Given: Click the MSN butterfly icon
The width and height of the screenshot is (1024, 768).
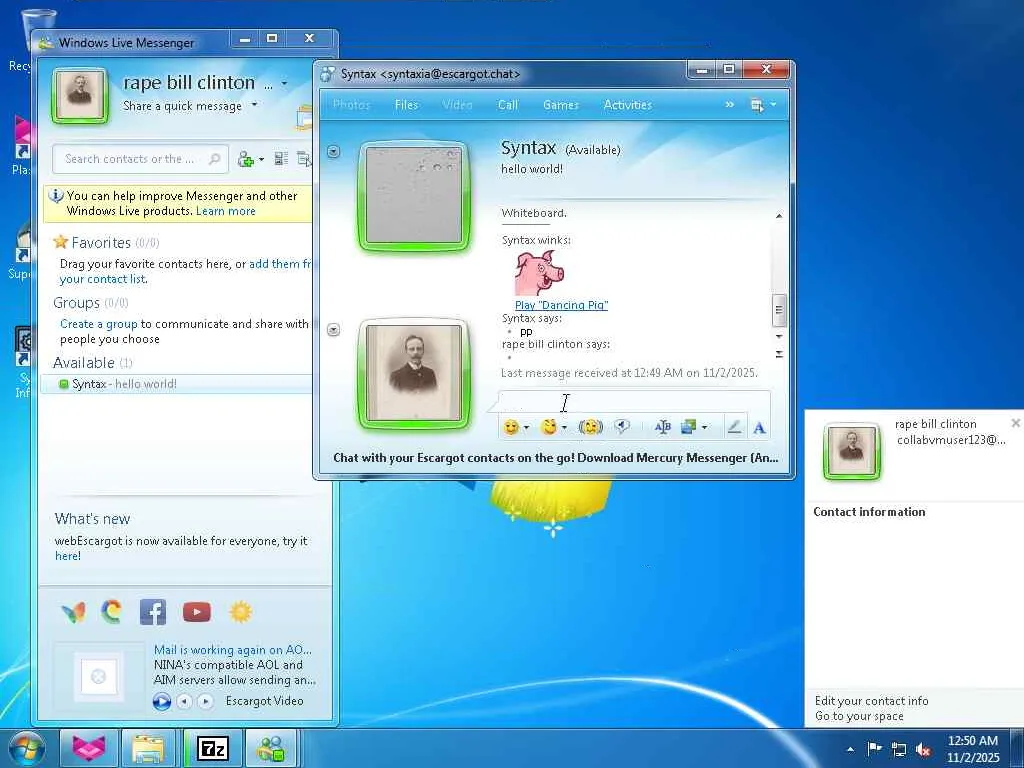Looking at the screenshot, I should point(73,612).
